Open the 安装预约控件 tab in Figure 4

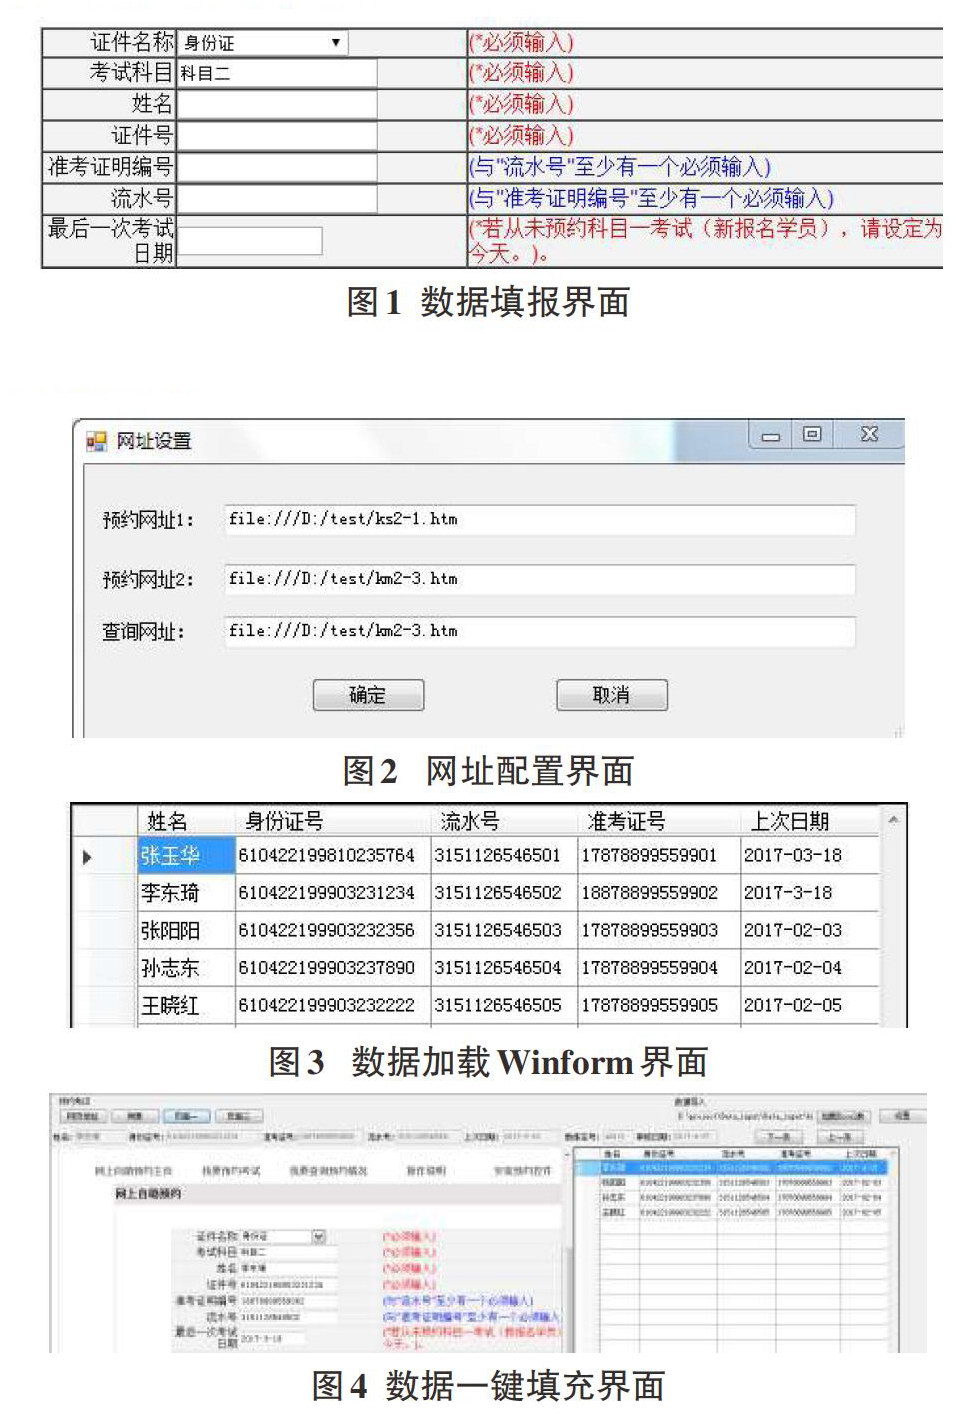(x=522, y=1170)
